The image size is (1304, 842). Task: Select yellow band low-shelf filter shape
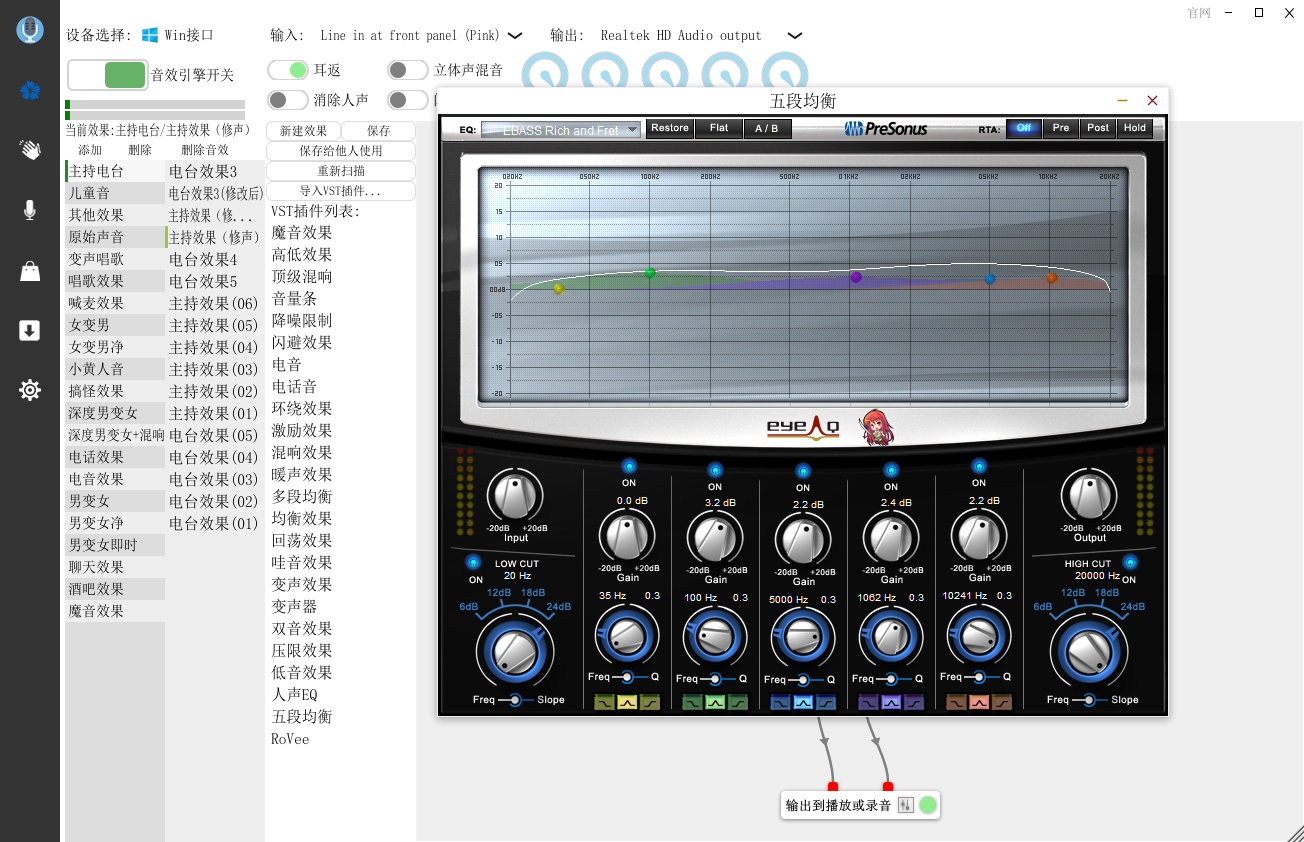pos(604,703)
